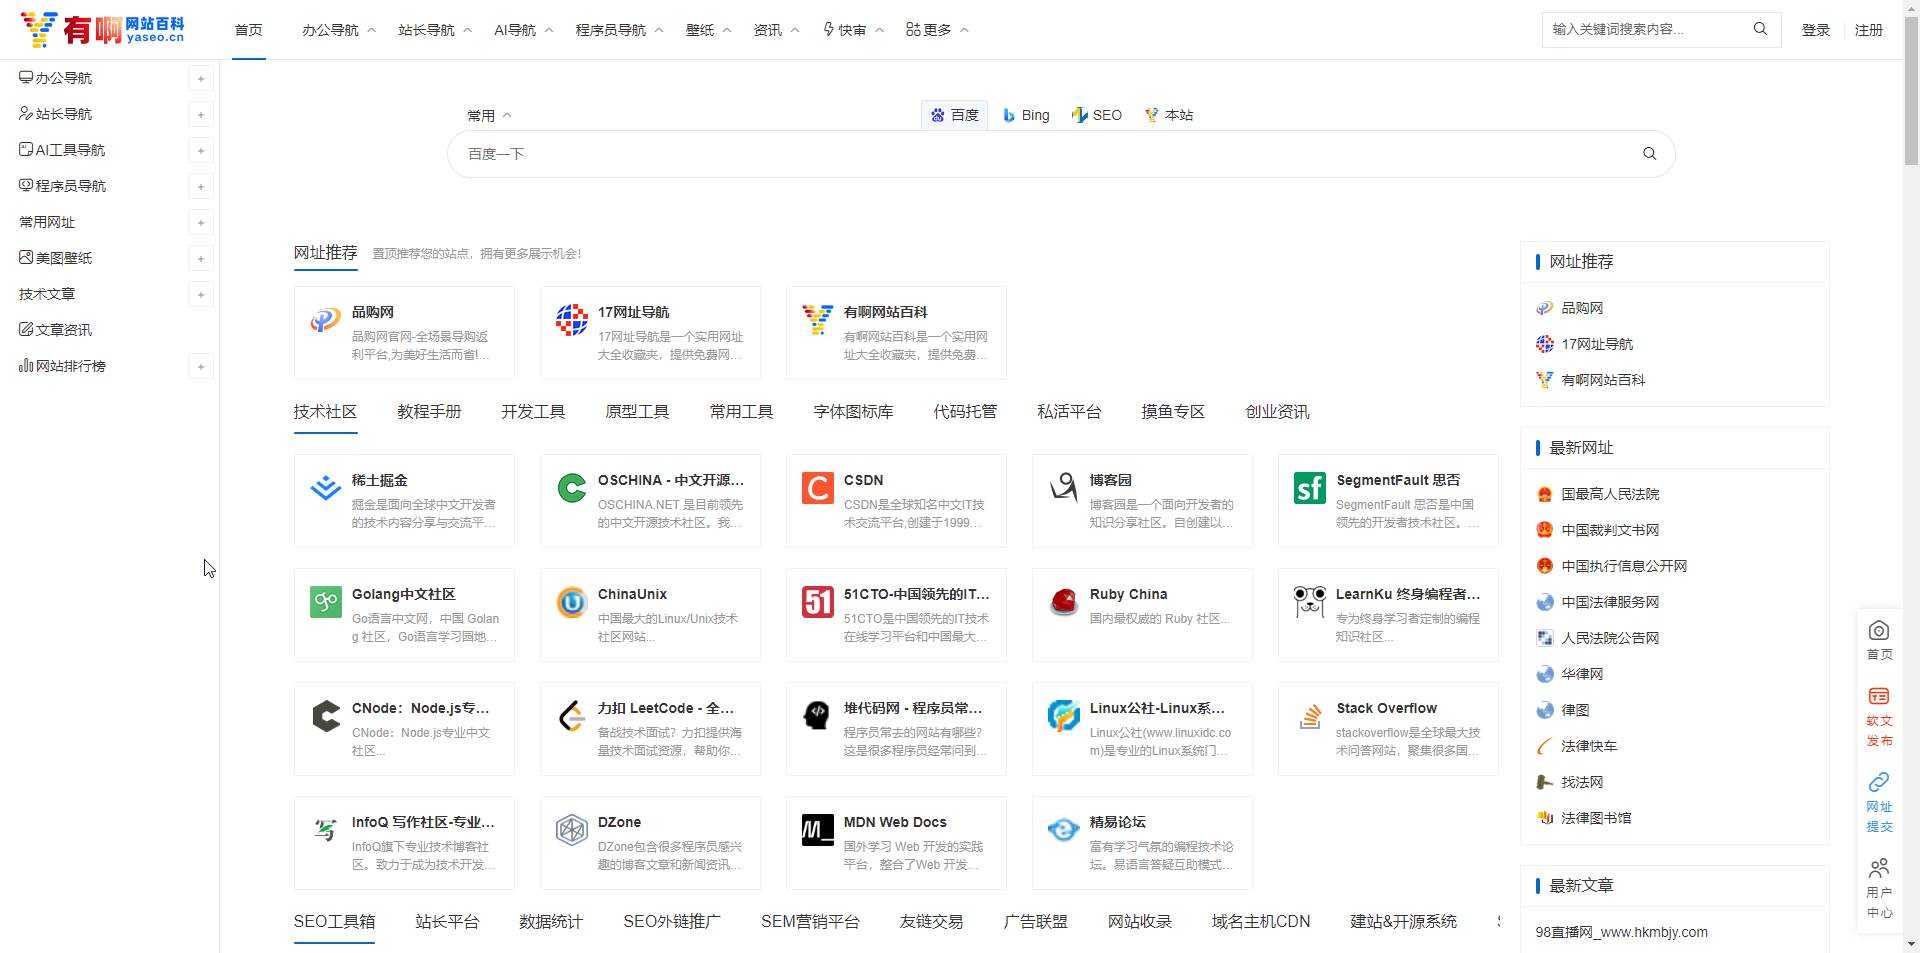Image resolution: width=1920 pixels, height=953 pixels.
Task: Expand 美图壁纸 sidebar plus button
Action: (x=201, y=259)
